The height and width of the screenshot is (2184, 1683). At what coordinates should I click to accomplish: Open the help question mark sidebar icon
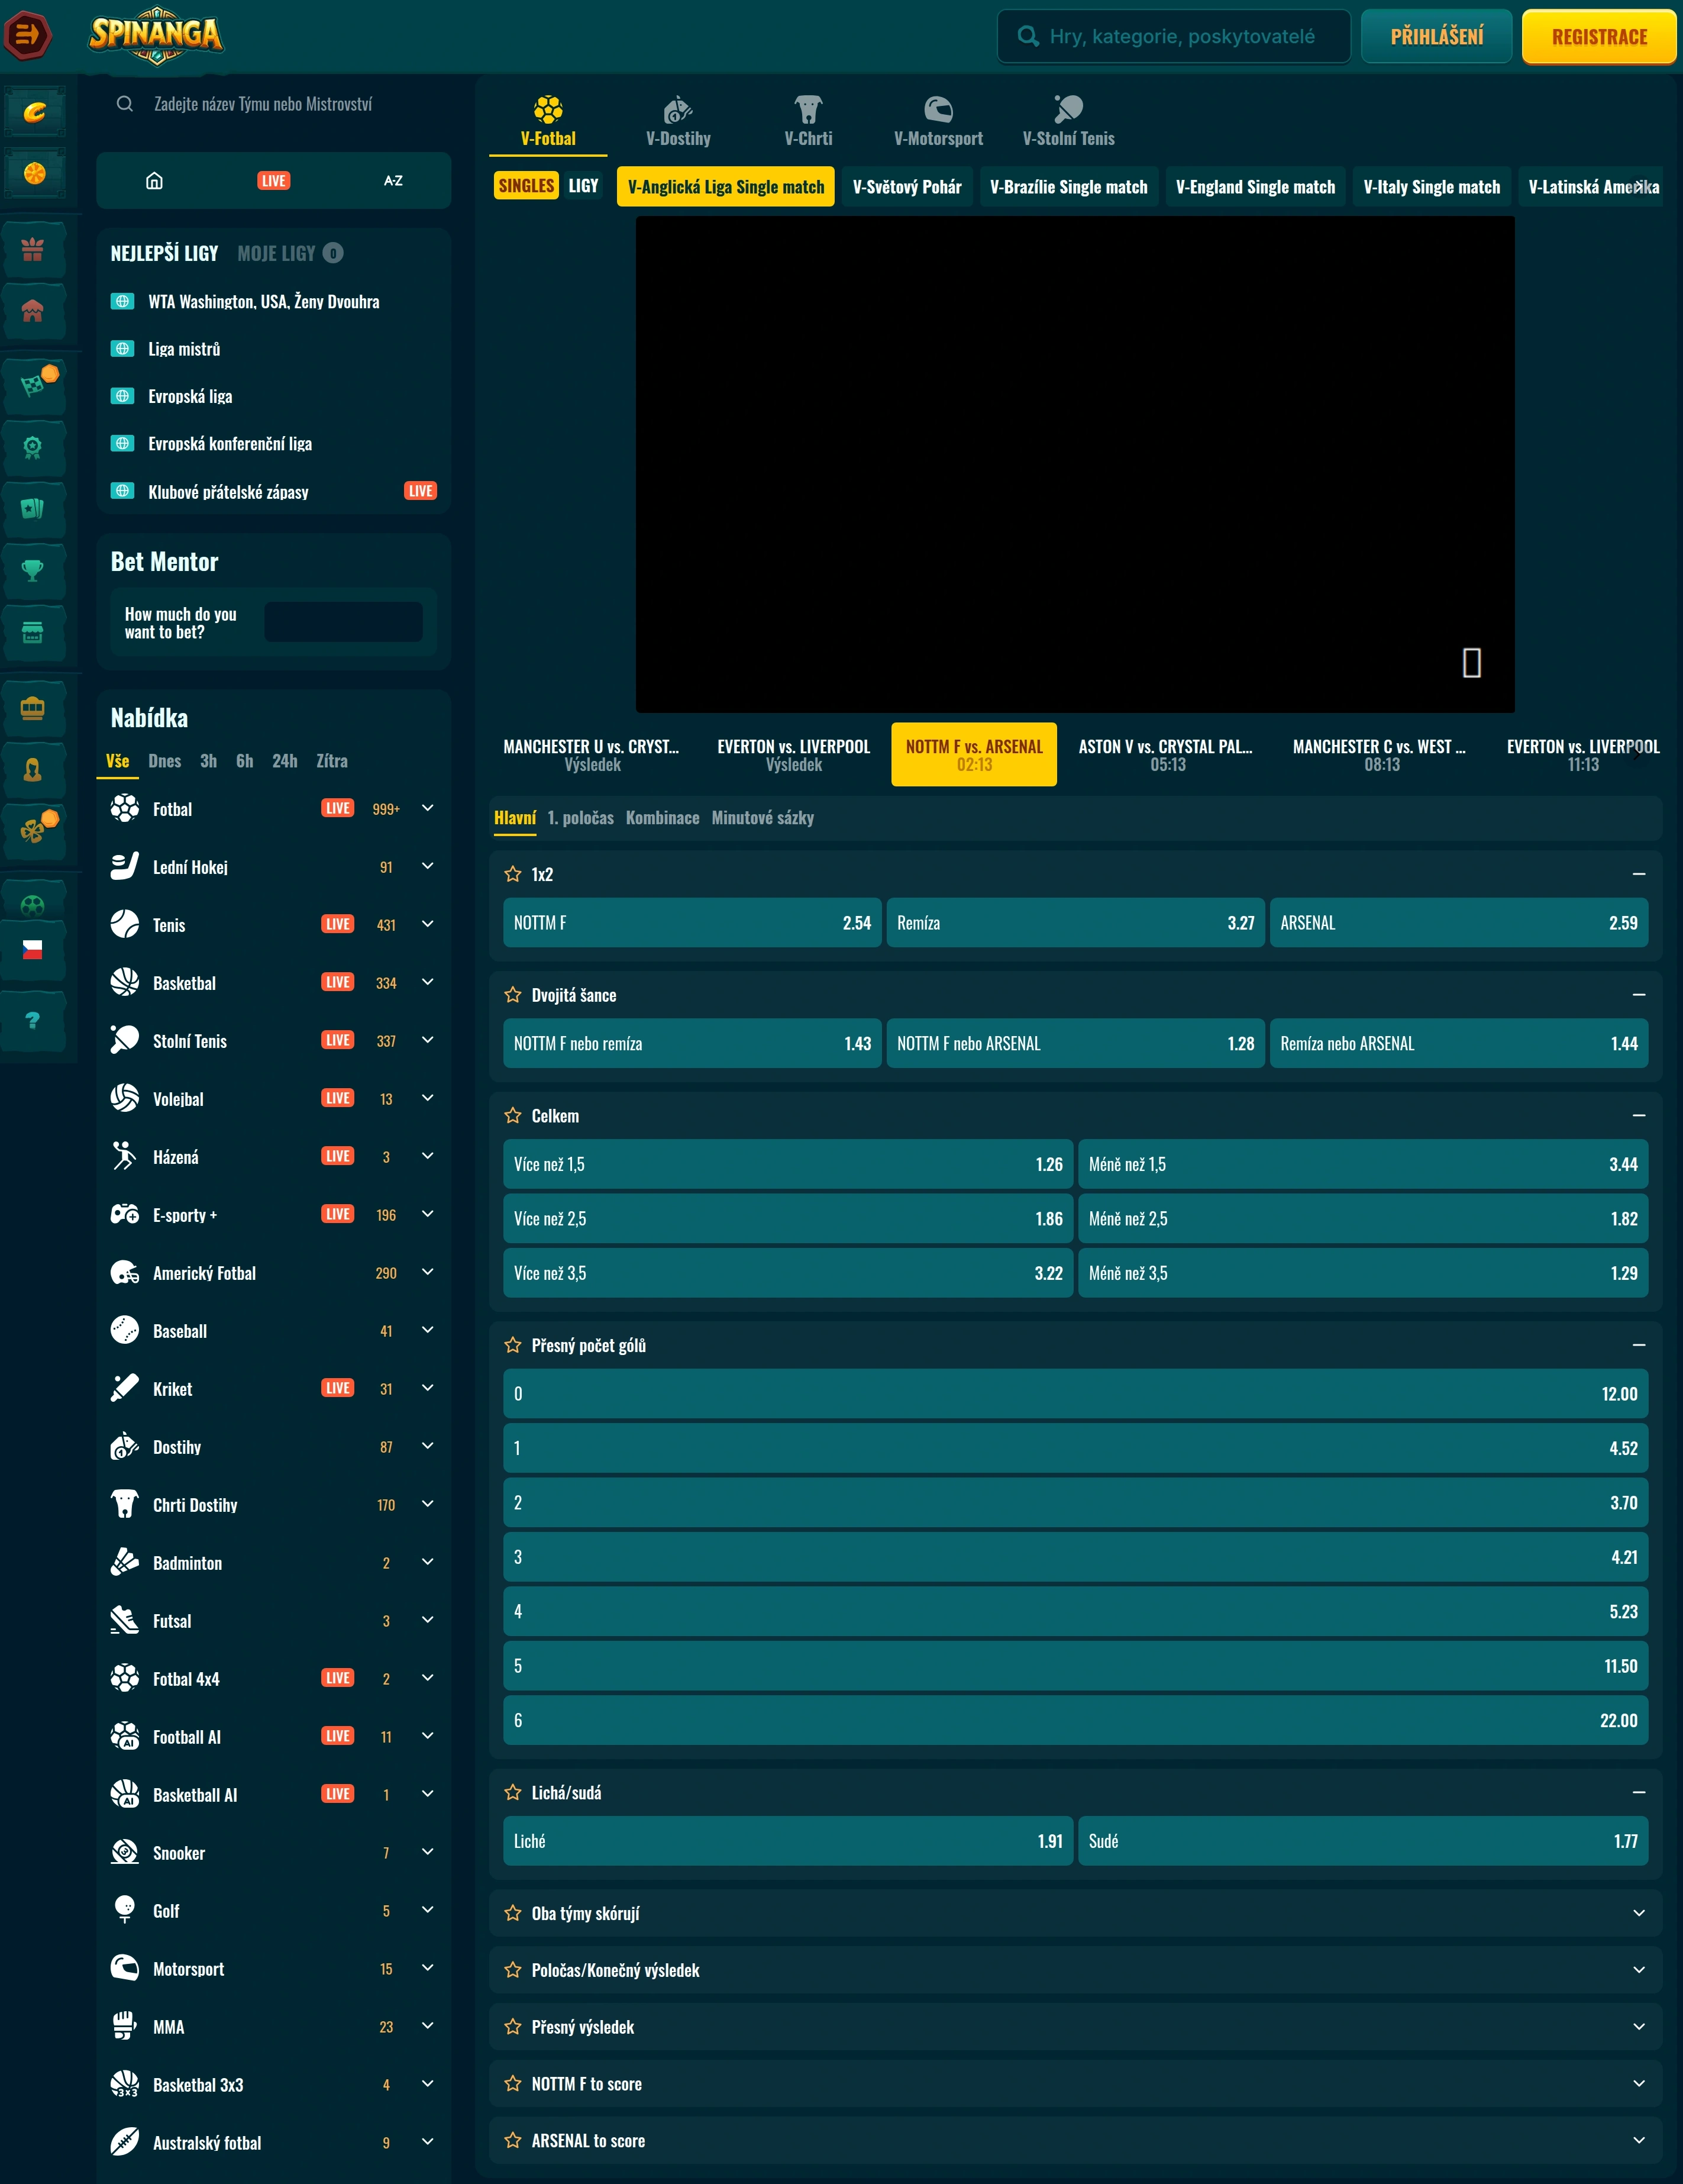click(33, 1020)
